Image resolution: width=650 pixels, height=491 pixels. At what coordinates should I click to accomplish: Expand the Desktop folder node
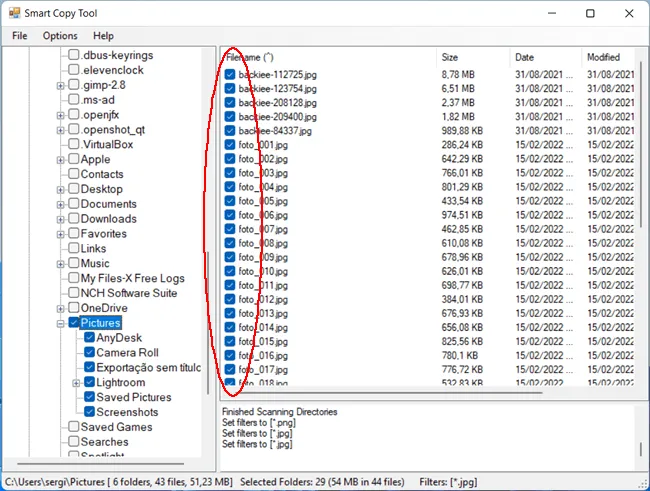[61, 190]
